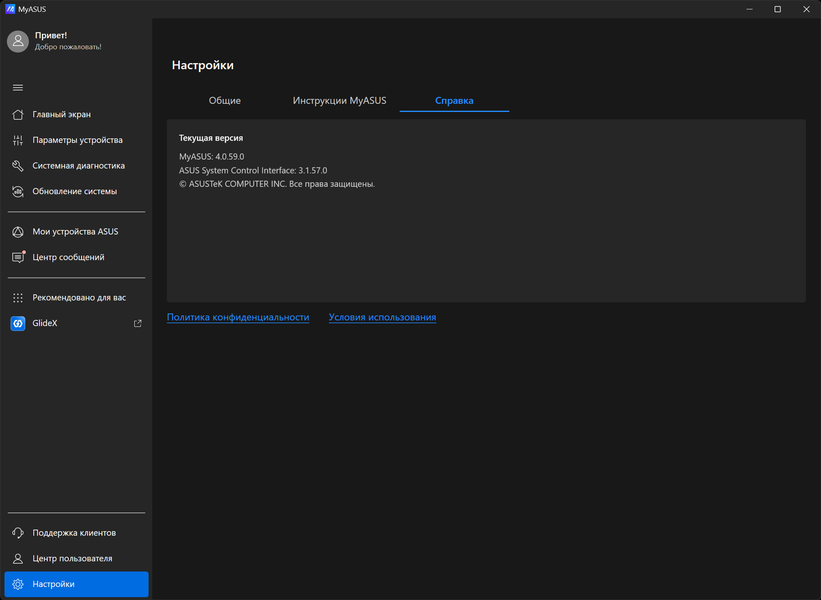Click the Привет! welcome text
The height and width of the screenshot is (600, 821).
pos(51,35)
